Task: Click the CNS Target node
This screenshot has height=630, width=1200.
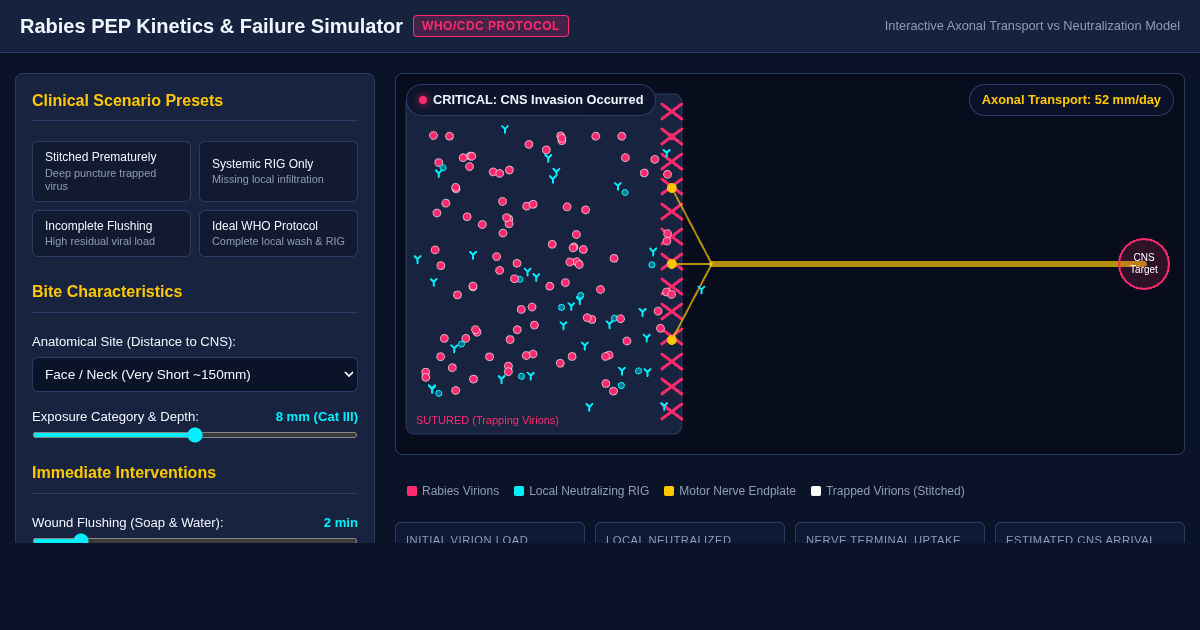Action: point(1144,264)
